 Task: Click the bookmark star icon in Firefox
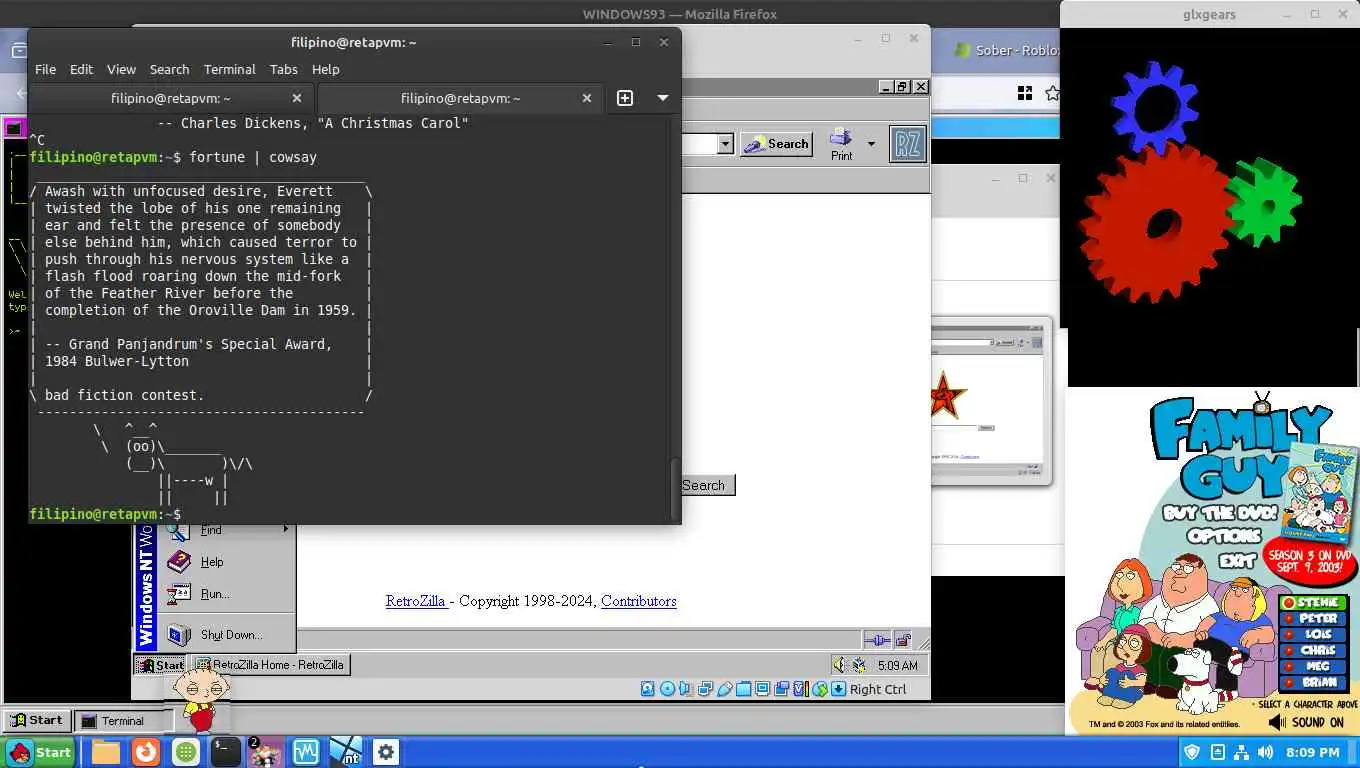(1051, 93)
